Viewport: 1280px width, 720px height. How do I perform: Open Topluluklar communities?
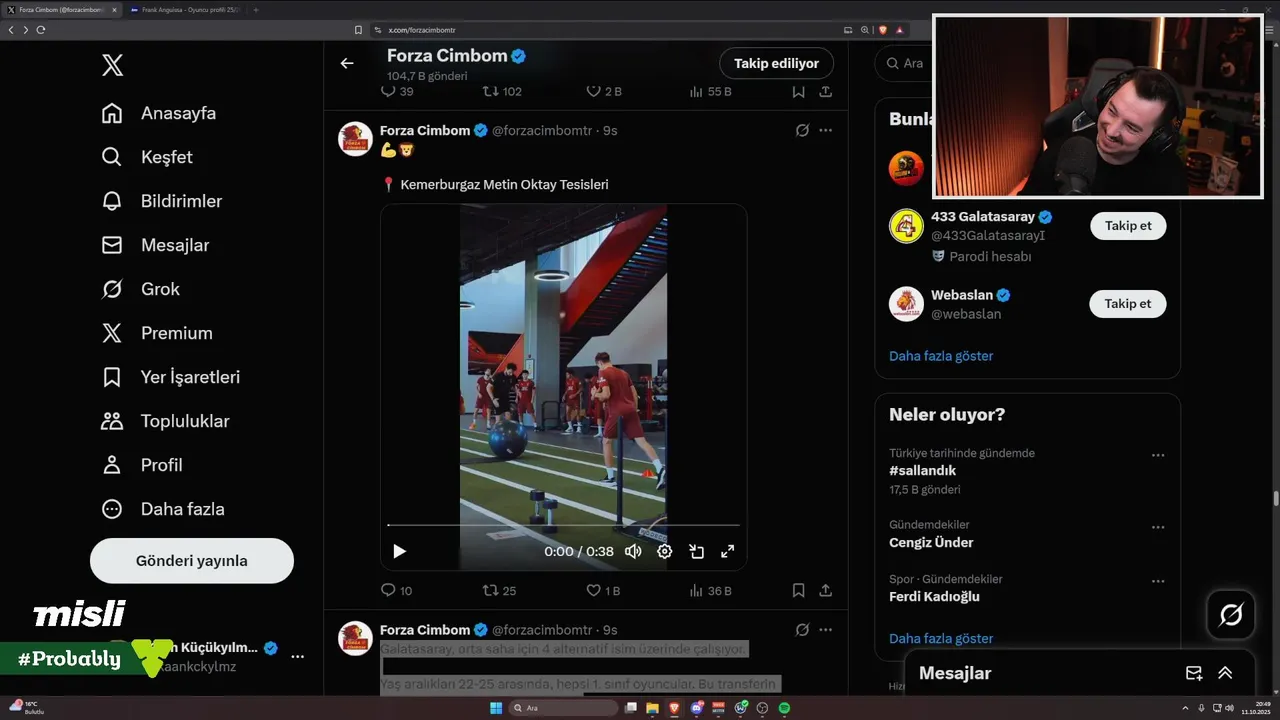point(165,421)
